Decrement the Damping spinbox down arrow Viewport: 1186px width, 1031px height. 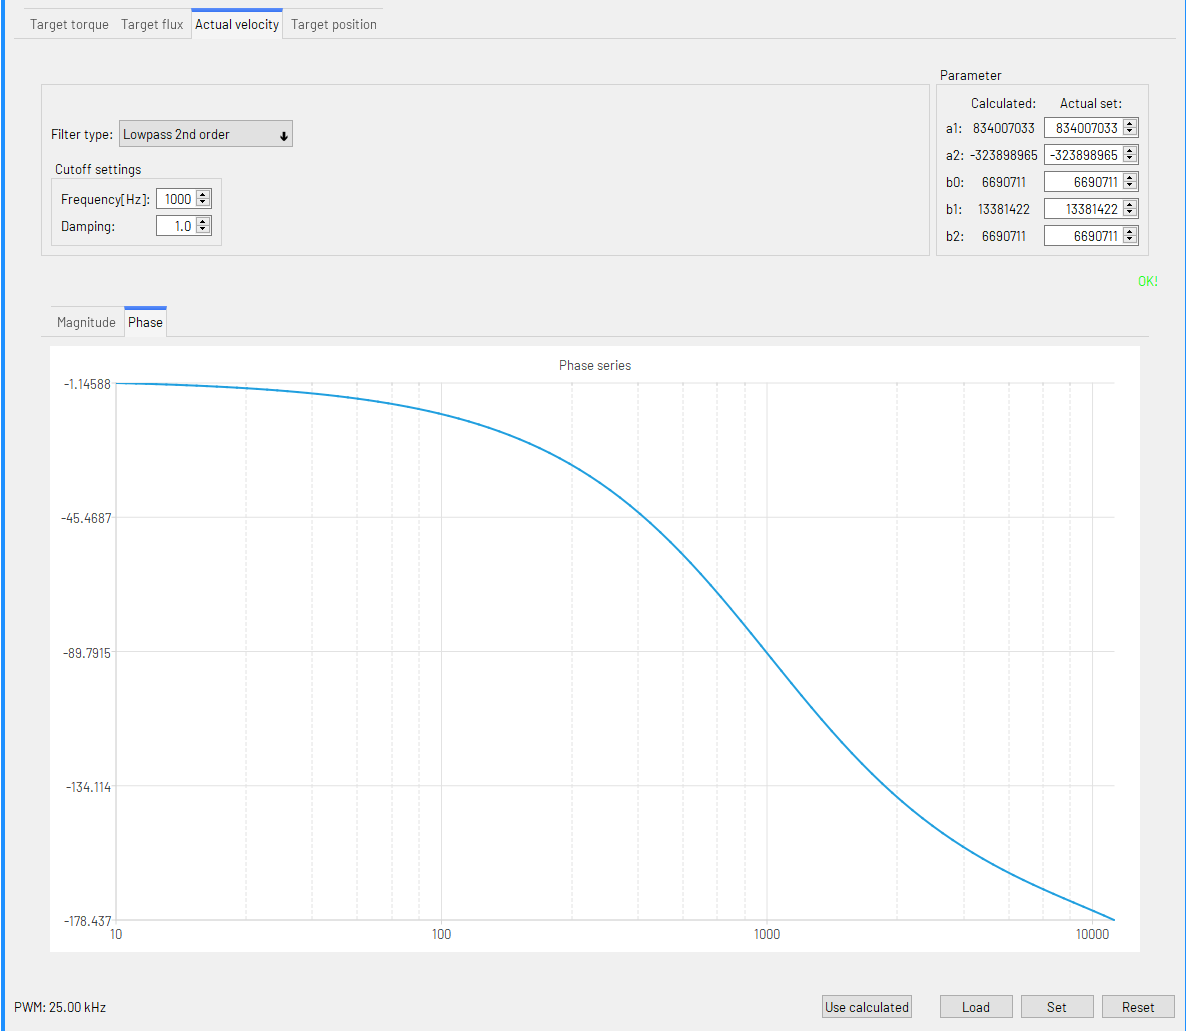[203, 230]
